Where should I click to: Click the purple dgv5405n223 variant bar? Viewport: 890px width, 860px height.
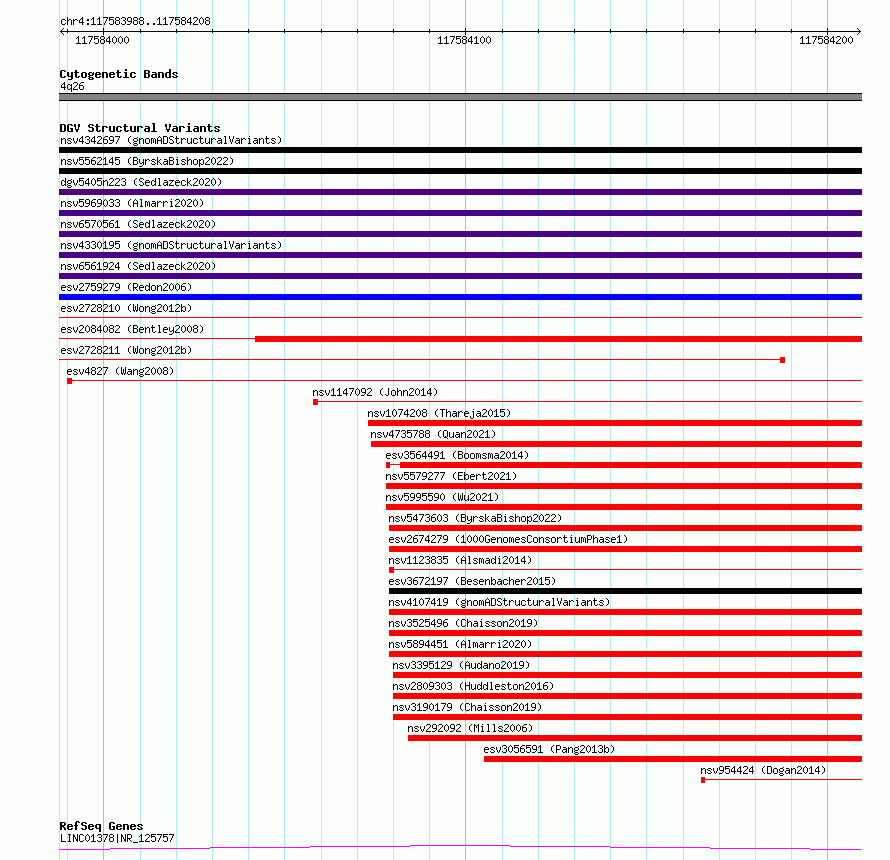[x=460, y=192]
